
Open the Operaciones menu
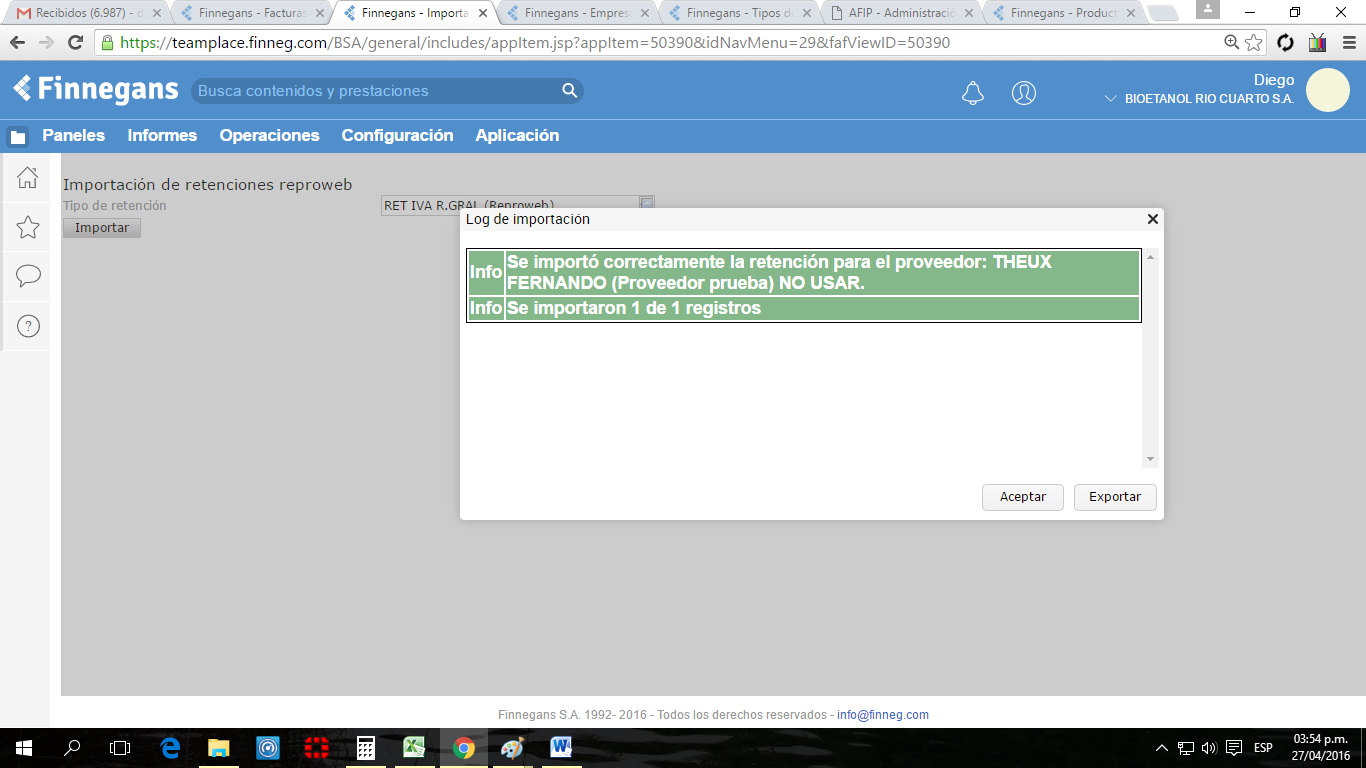270,136
